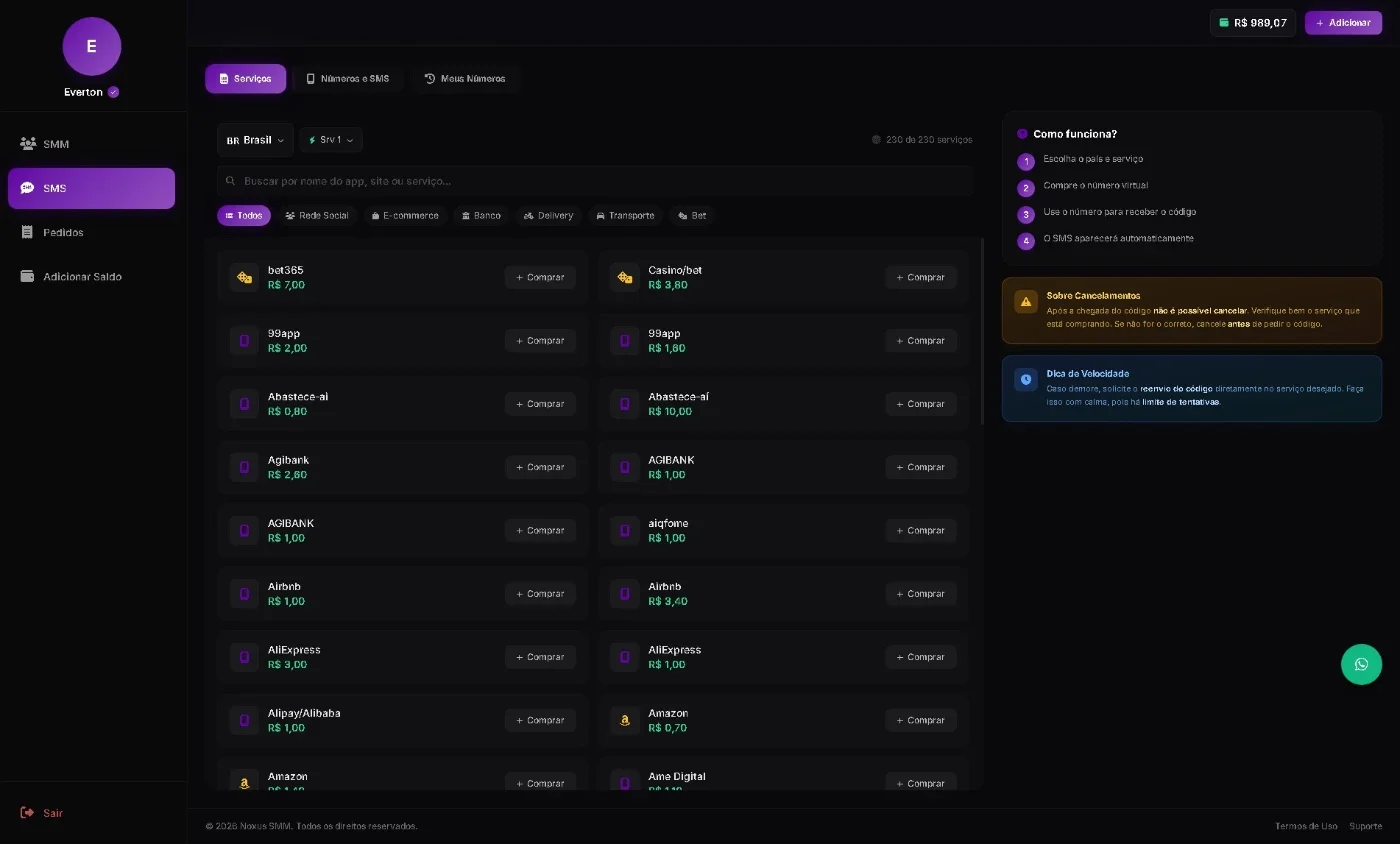Switch to the Números e SMS tab
Screen dimensions: 1400x844
[x=348, y=79]
